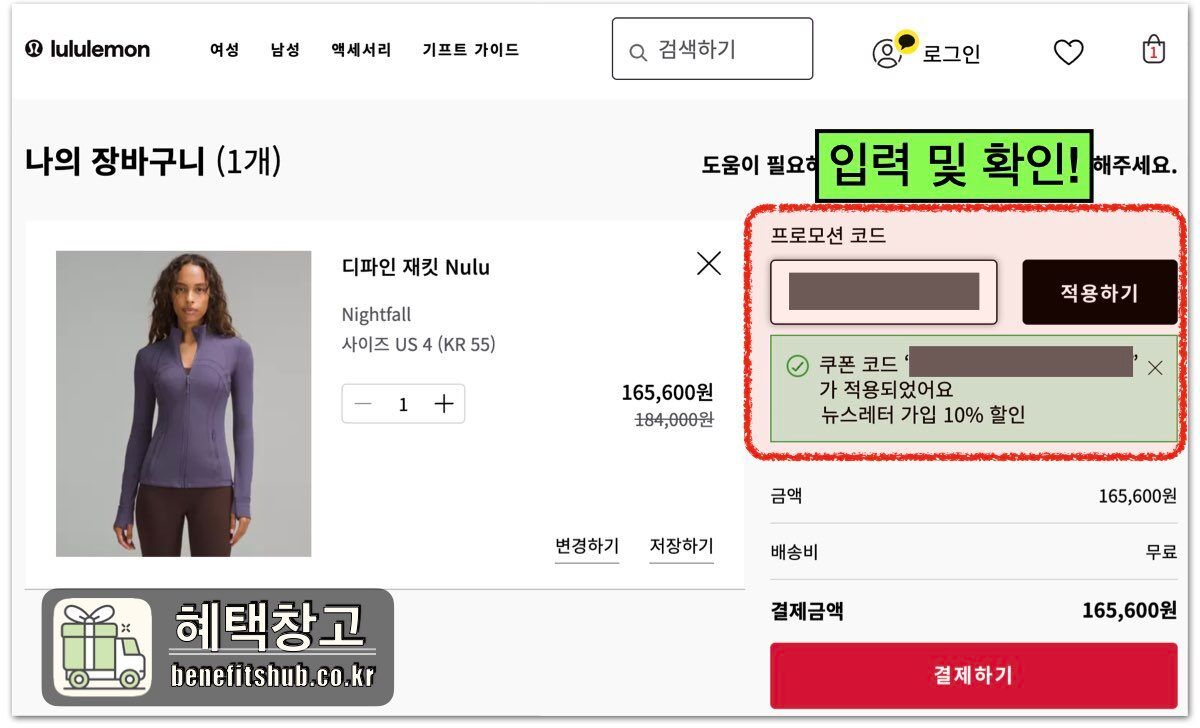Click the lululemon logo
This screenshot has width=1200, height=728.
[x=87, y=49]
